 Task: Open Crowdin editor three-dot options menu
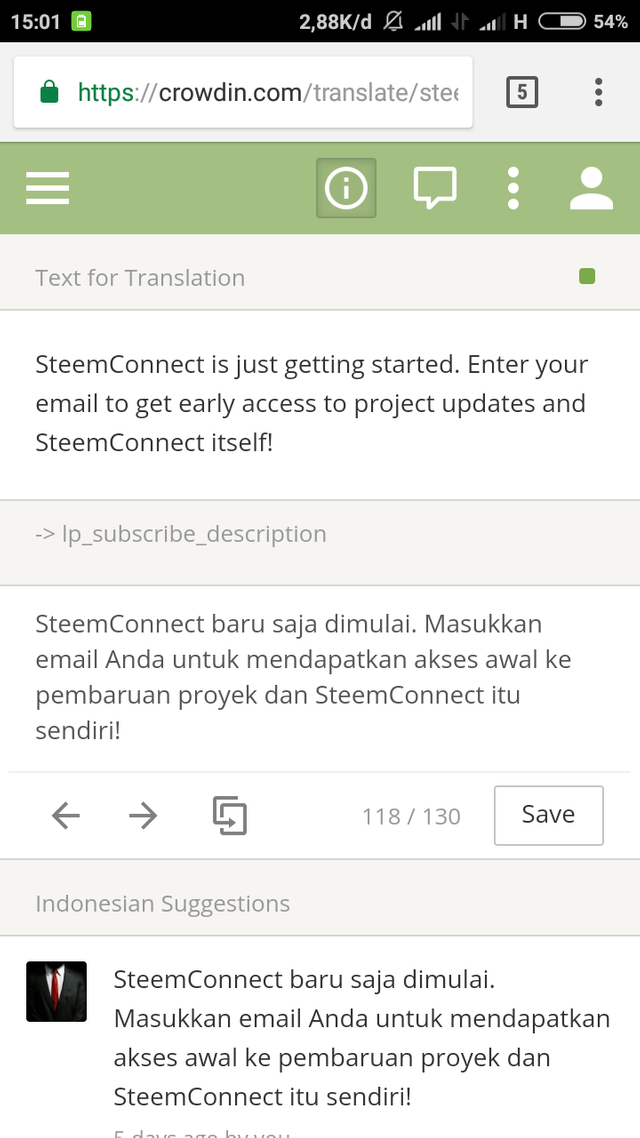[x=513, y=187]
